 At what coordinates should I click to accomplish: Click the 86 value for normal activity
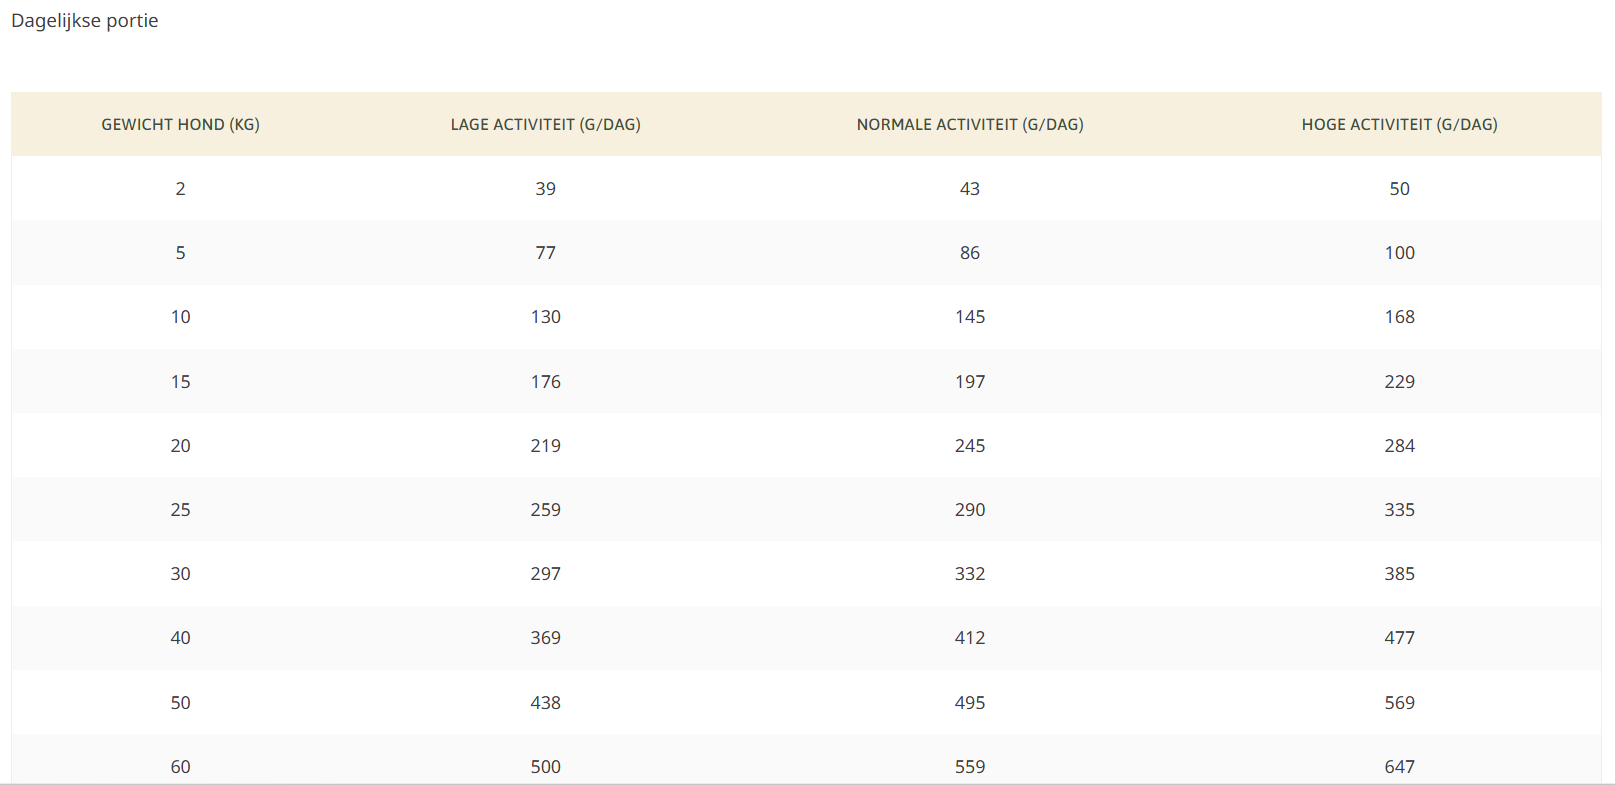[x=970, y=253]
